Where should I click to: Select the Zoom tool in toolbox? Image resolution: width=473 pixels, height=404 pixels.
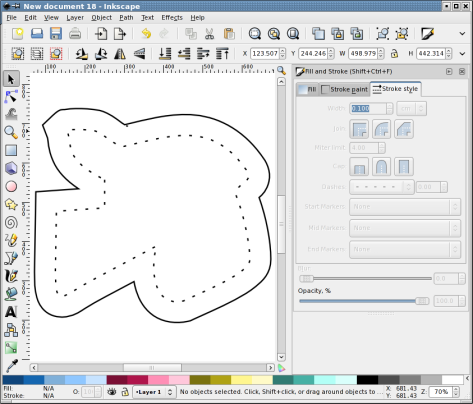tap(11, 132)
